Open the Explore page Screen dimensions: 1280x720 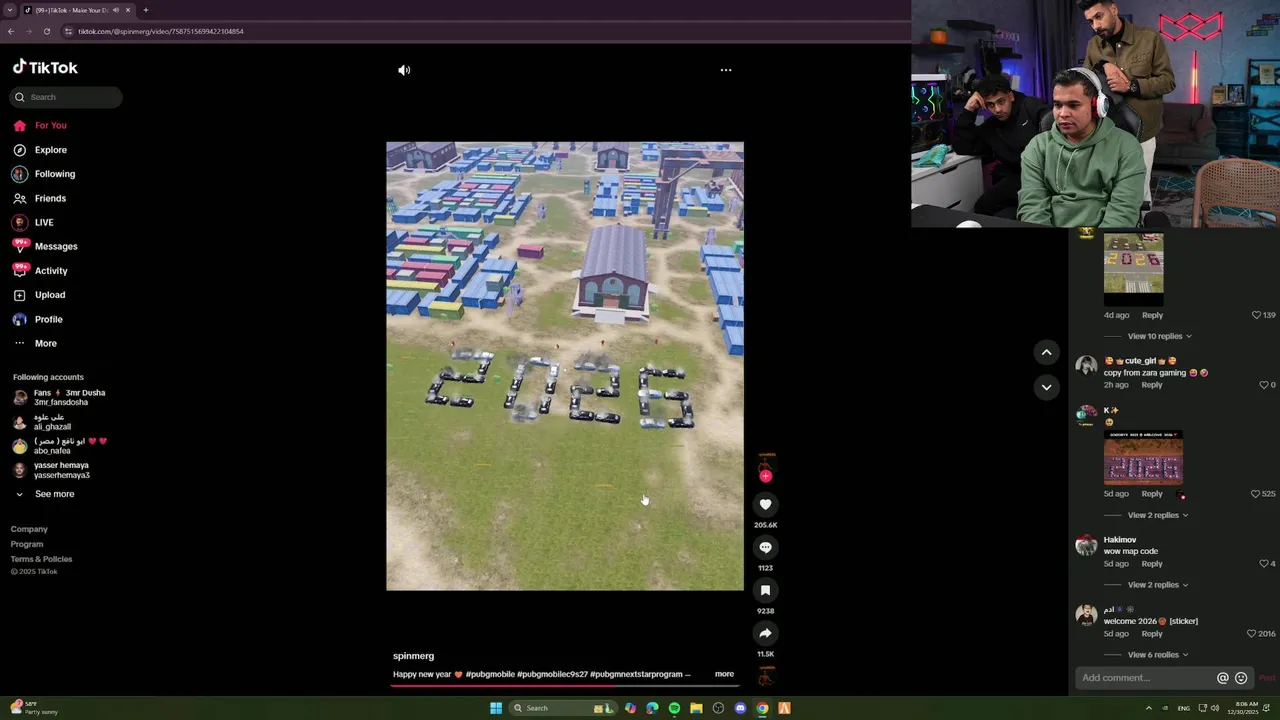coord(40,150)
